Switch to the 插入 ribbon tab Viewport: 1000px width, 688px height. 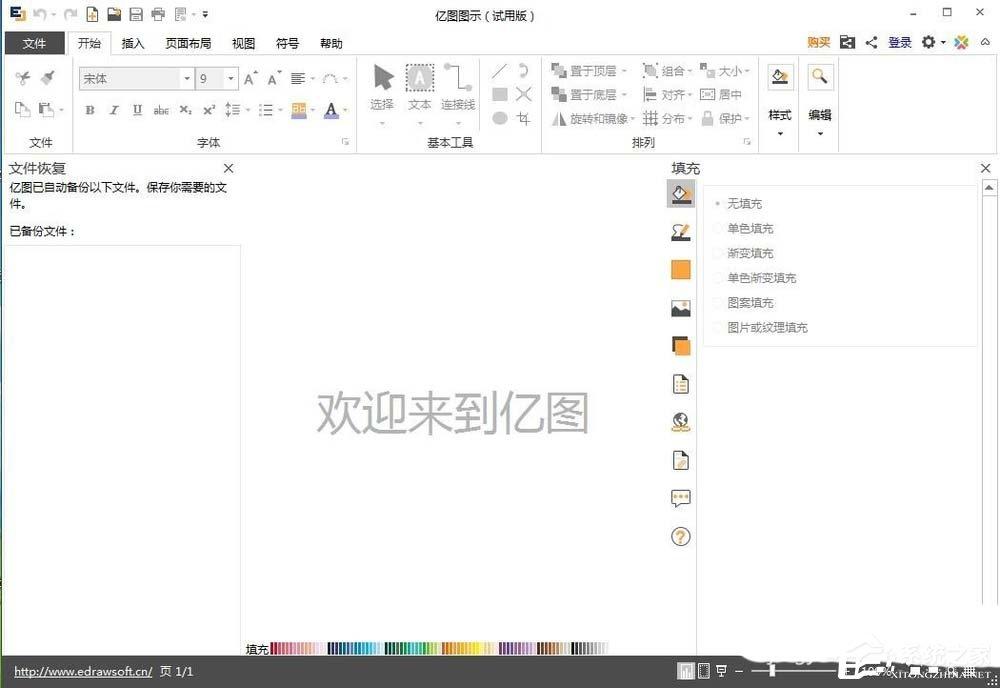133,43
